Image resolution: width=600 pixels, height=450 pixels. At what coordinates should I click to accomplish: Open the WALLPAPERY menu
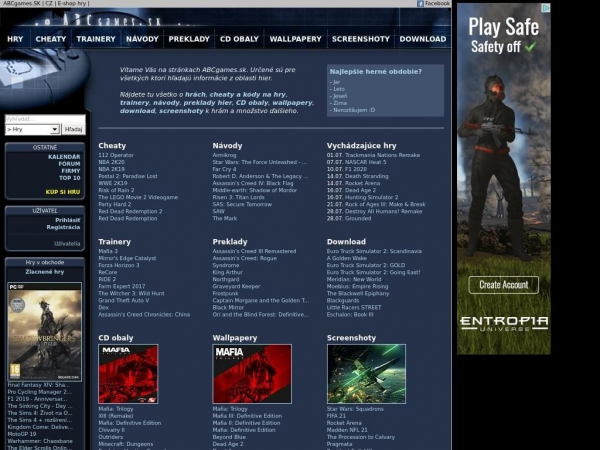(x=295, y=39)
